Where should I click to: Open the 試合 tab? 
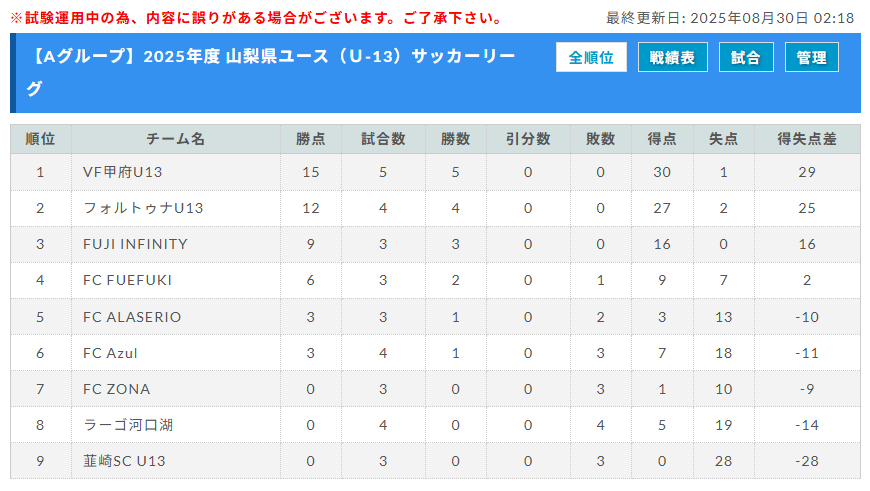coord(746,57)
